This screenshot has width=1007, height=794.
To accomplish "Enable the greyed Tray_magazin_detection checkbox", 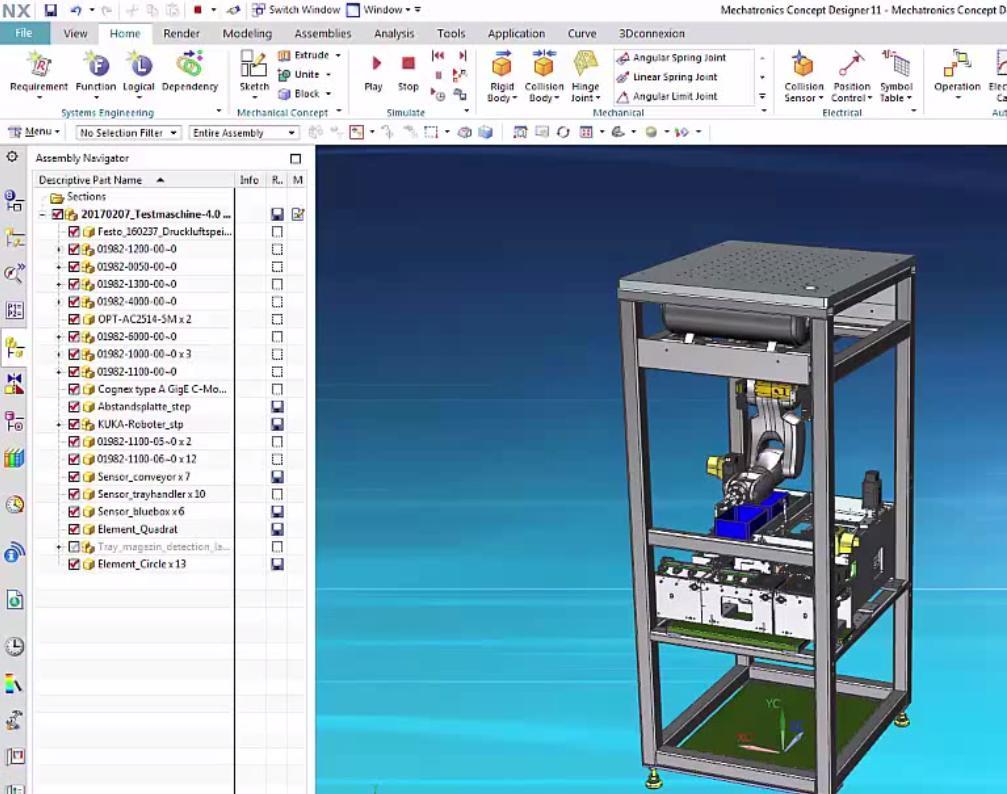I will pos(74,547).
